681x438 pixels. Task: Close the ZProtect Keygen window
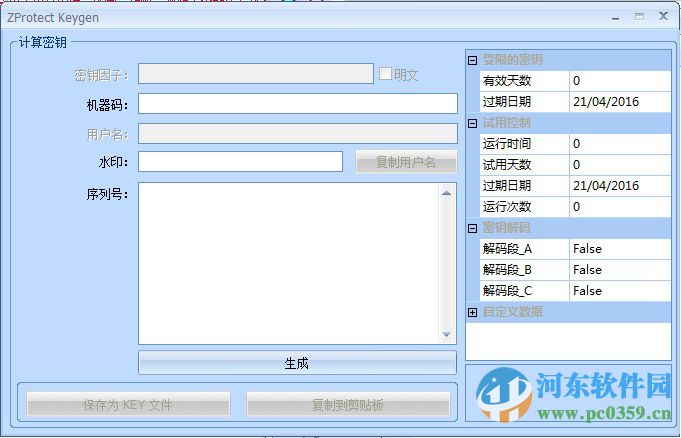pos(663,17)
